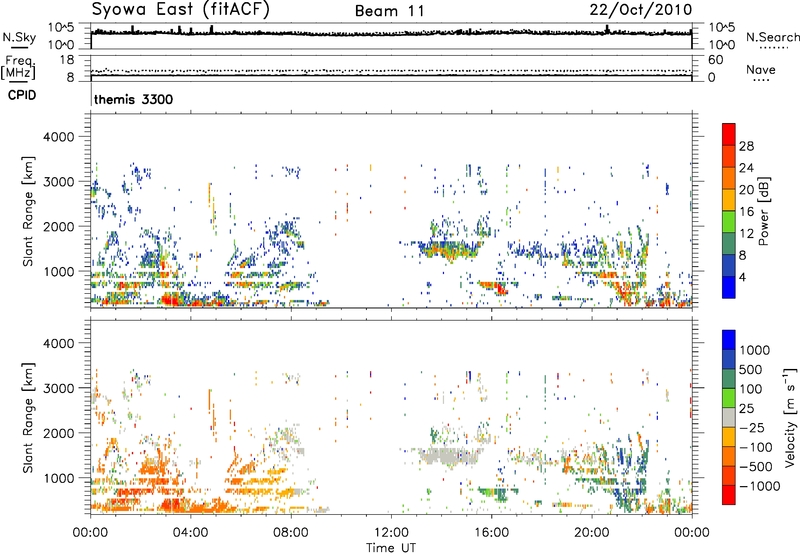Click the 'Time UT' axis title
This screenshot has width=800, height=554.
click(391, 547)
